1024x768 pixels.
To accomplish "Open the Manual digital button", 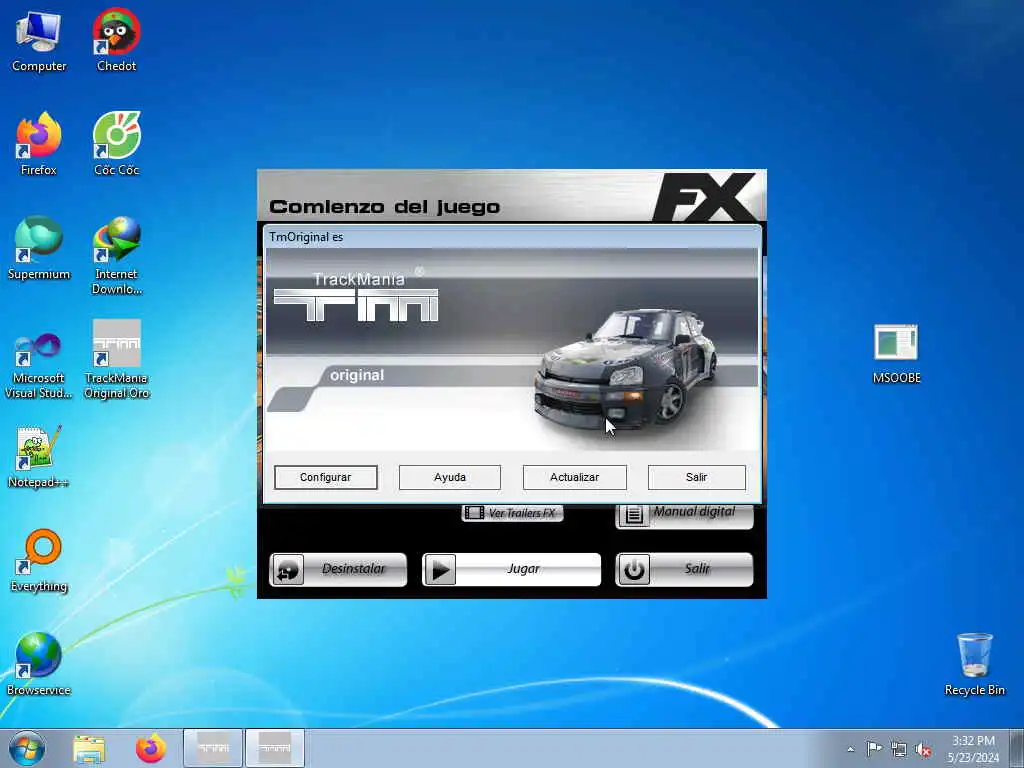I will 684,515.
